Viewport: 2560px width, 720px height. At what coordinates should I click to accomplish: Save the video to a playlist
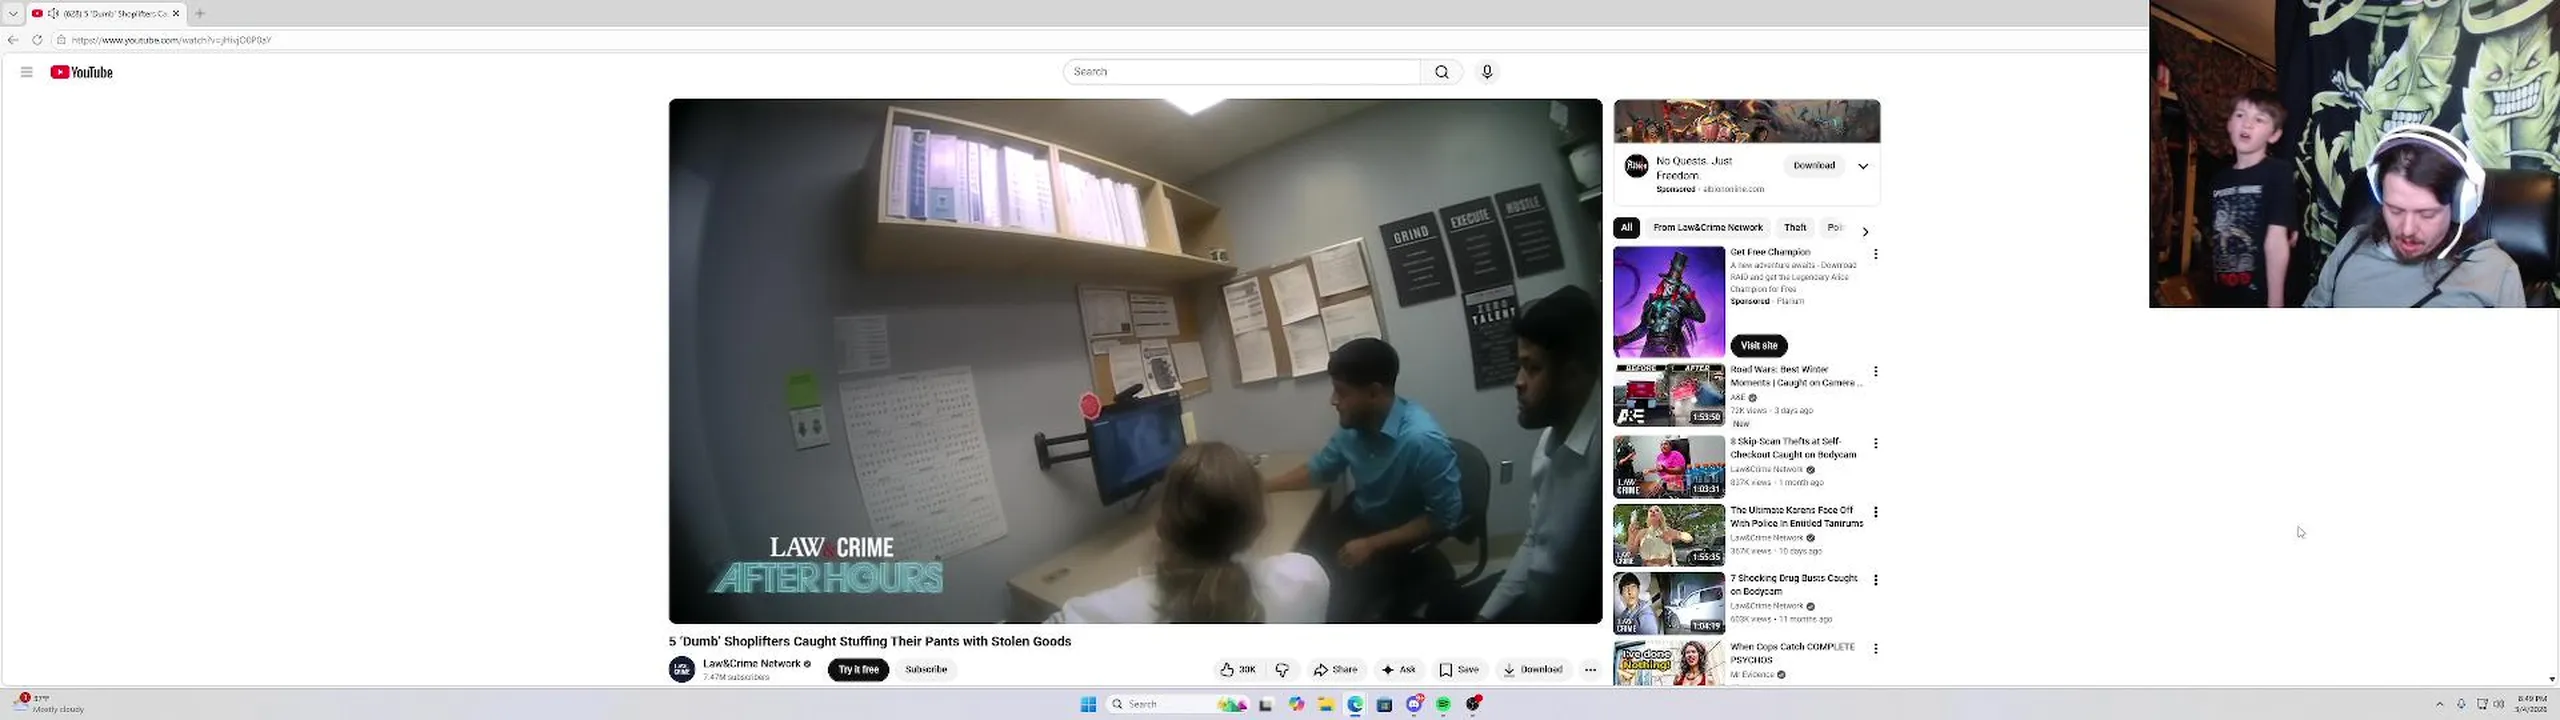[x=1459, y=670]
